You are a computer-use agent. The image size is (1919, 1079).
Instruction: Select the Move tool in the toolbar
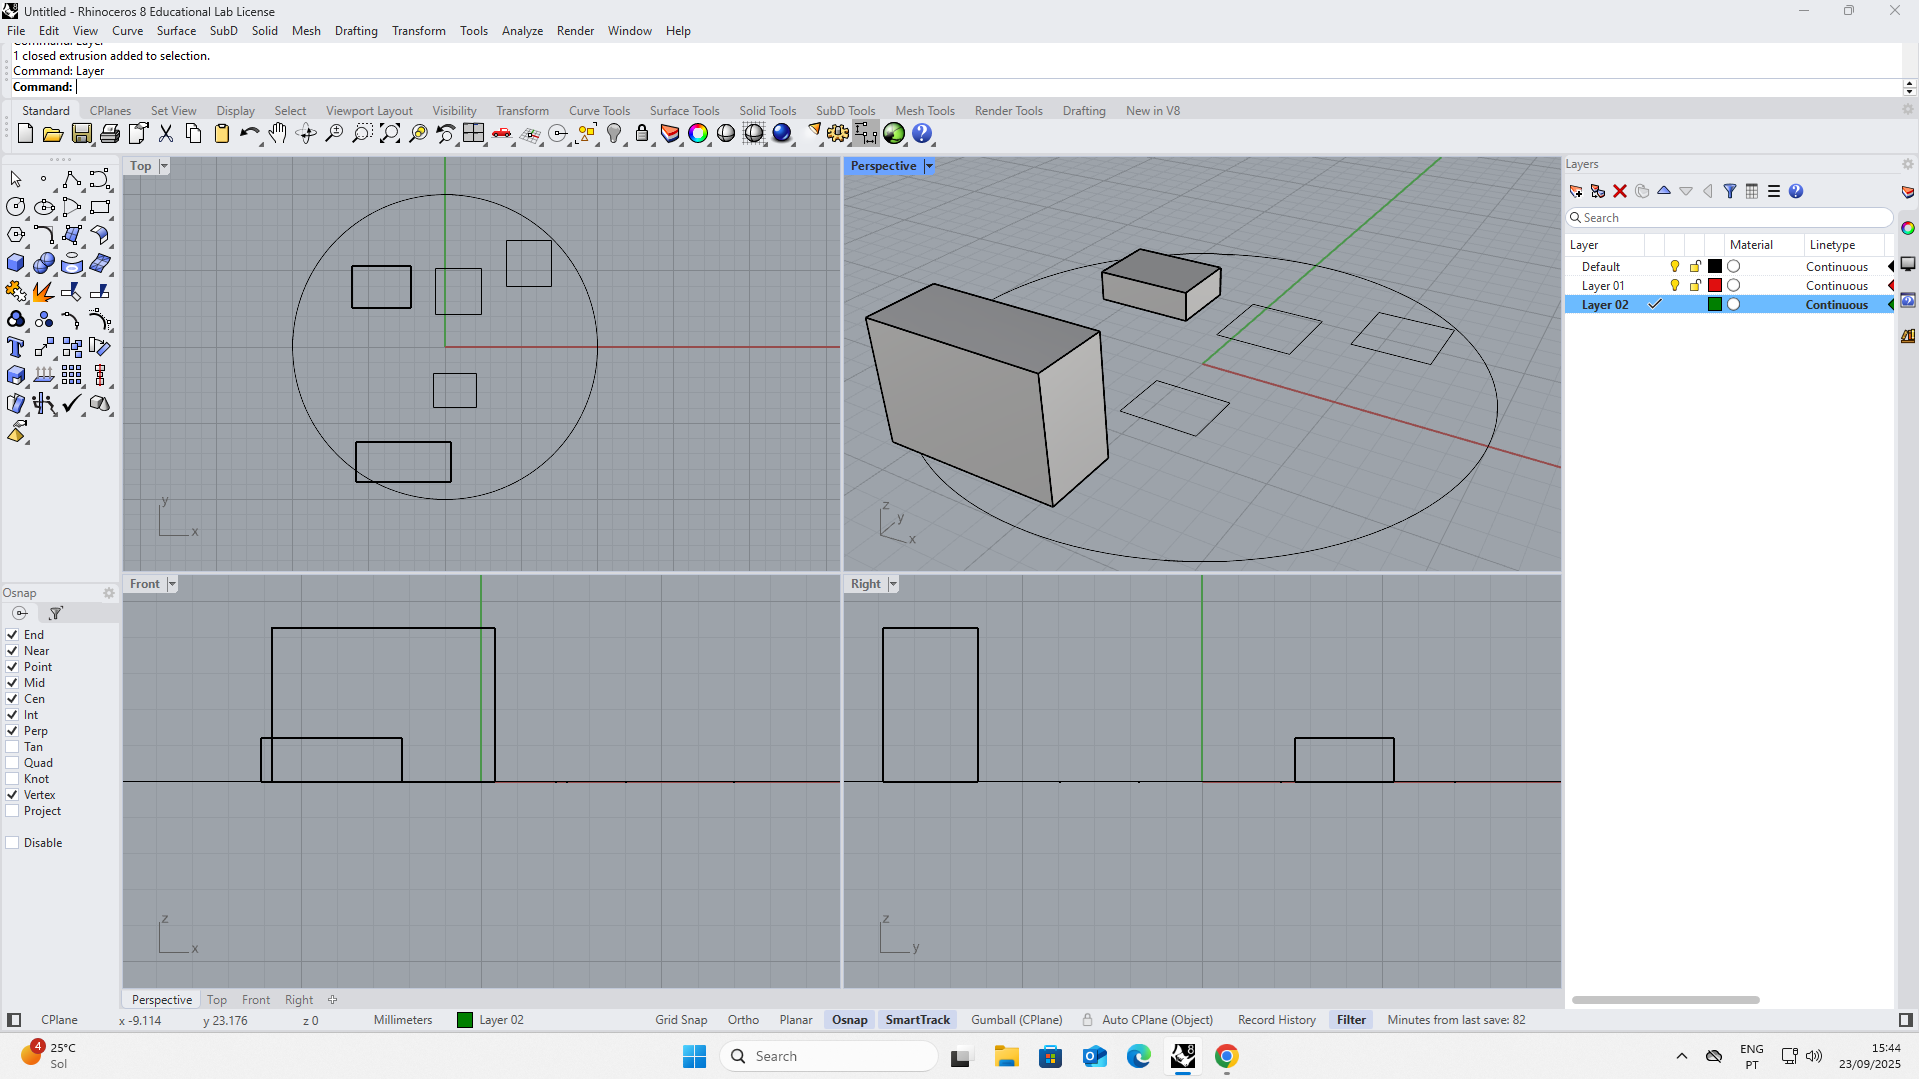pos(45,347)
